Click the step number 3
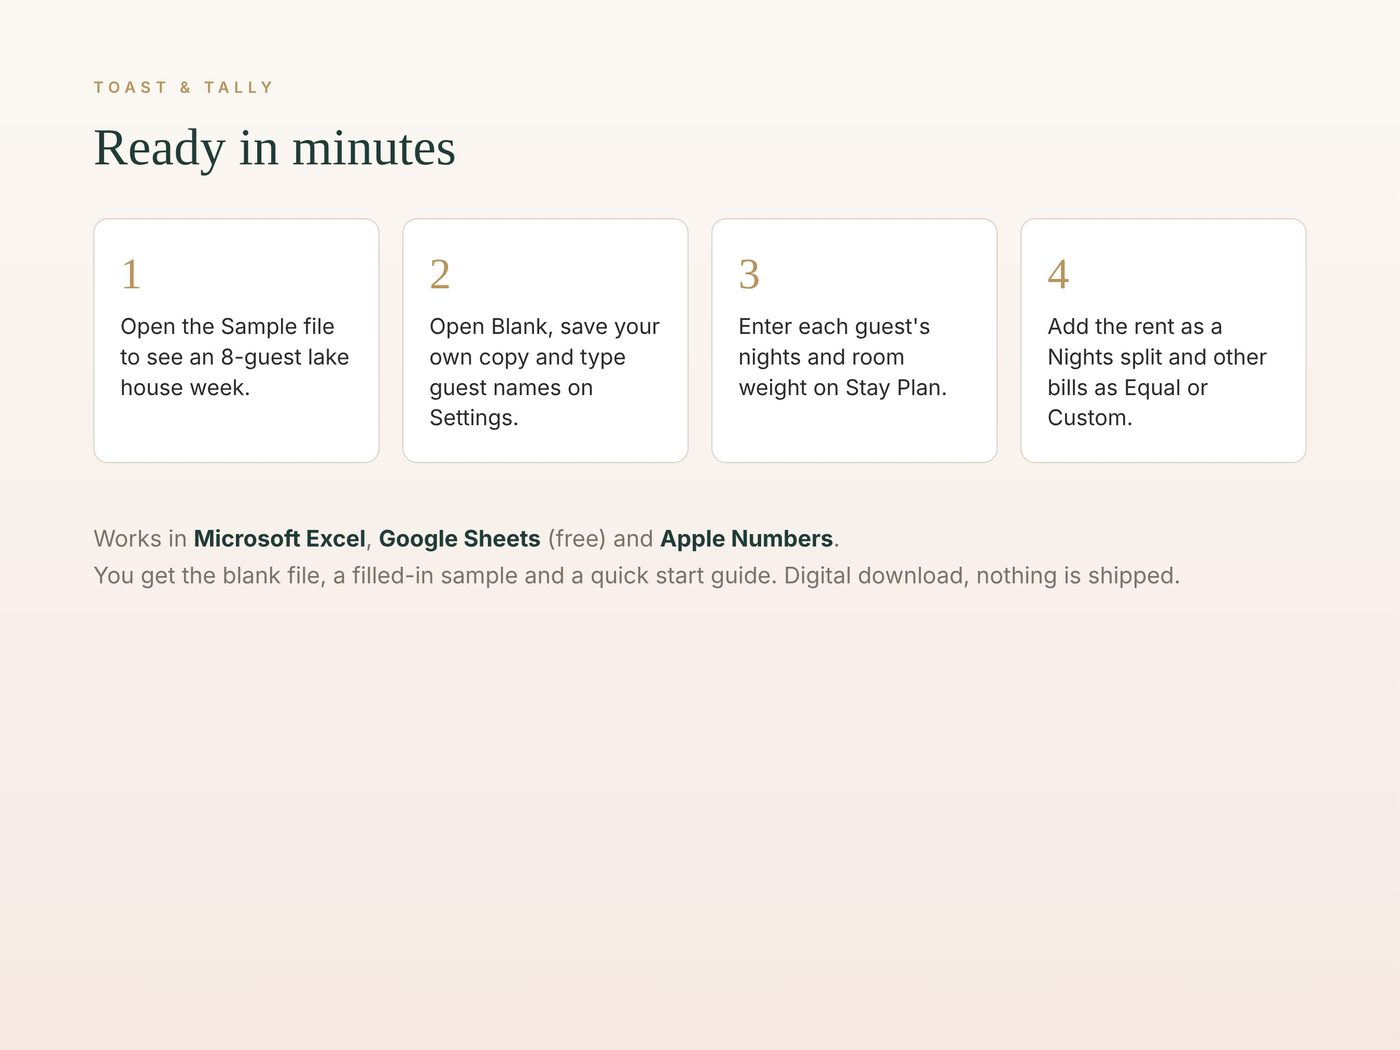Viewport: 1400px width, 1050px height. 749,274
